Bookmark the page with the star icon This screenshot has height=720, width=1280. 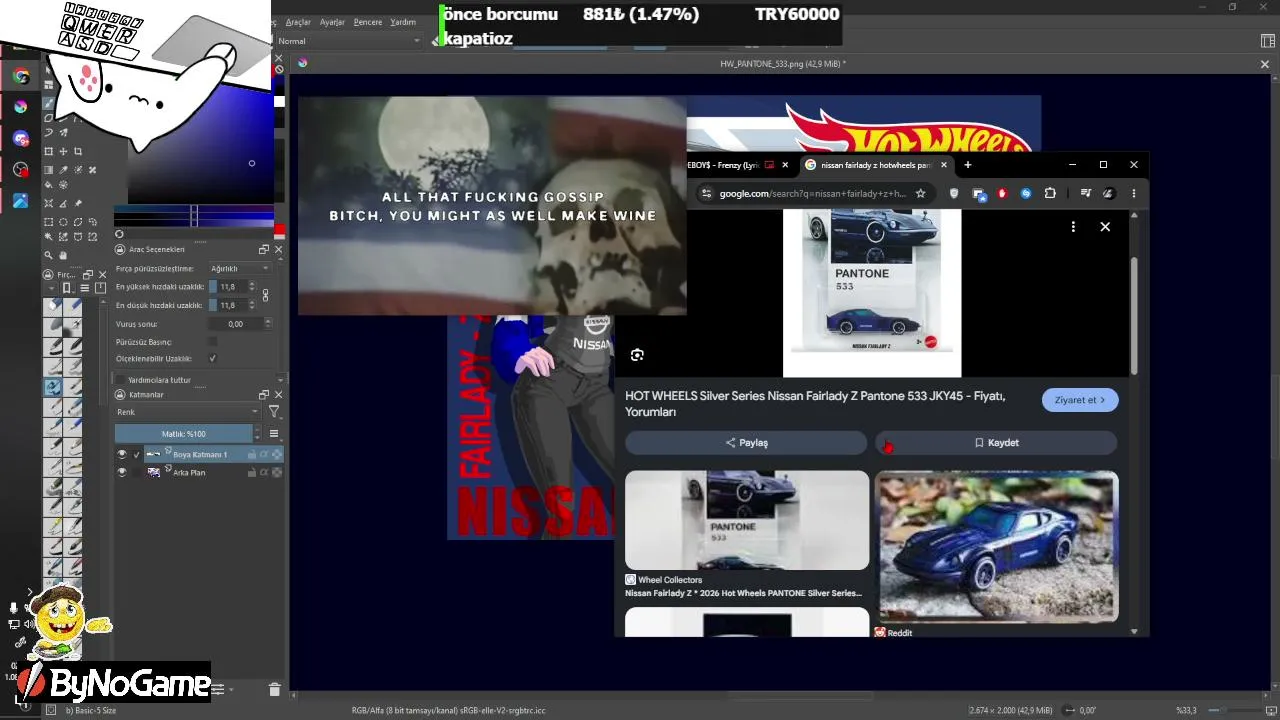click(x=920, y=193)
